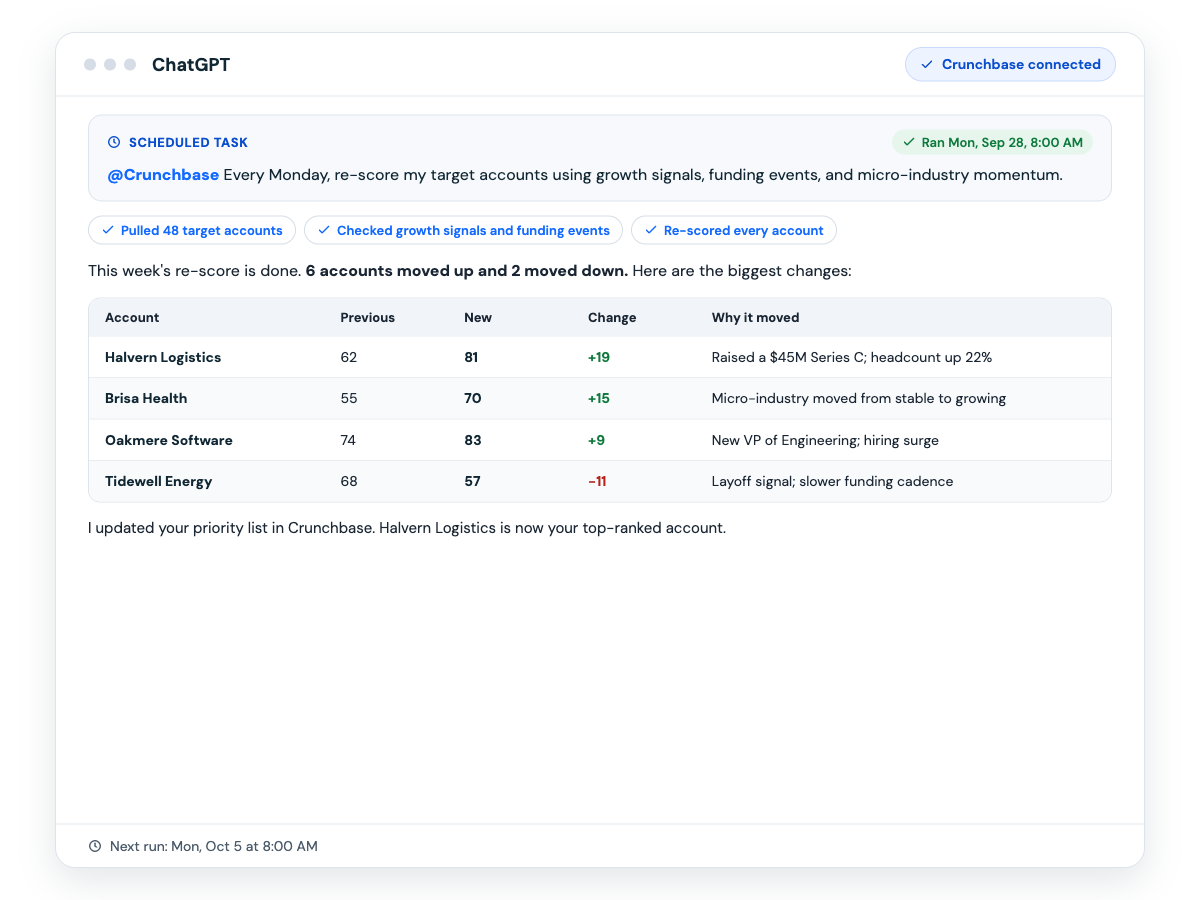This screenshot has height=900, width=1200.
Task: Click the Re-scored every account chip
Action: (733, 230)
